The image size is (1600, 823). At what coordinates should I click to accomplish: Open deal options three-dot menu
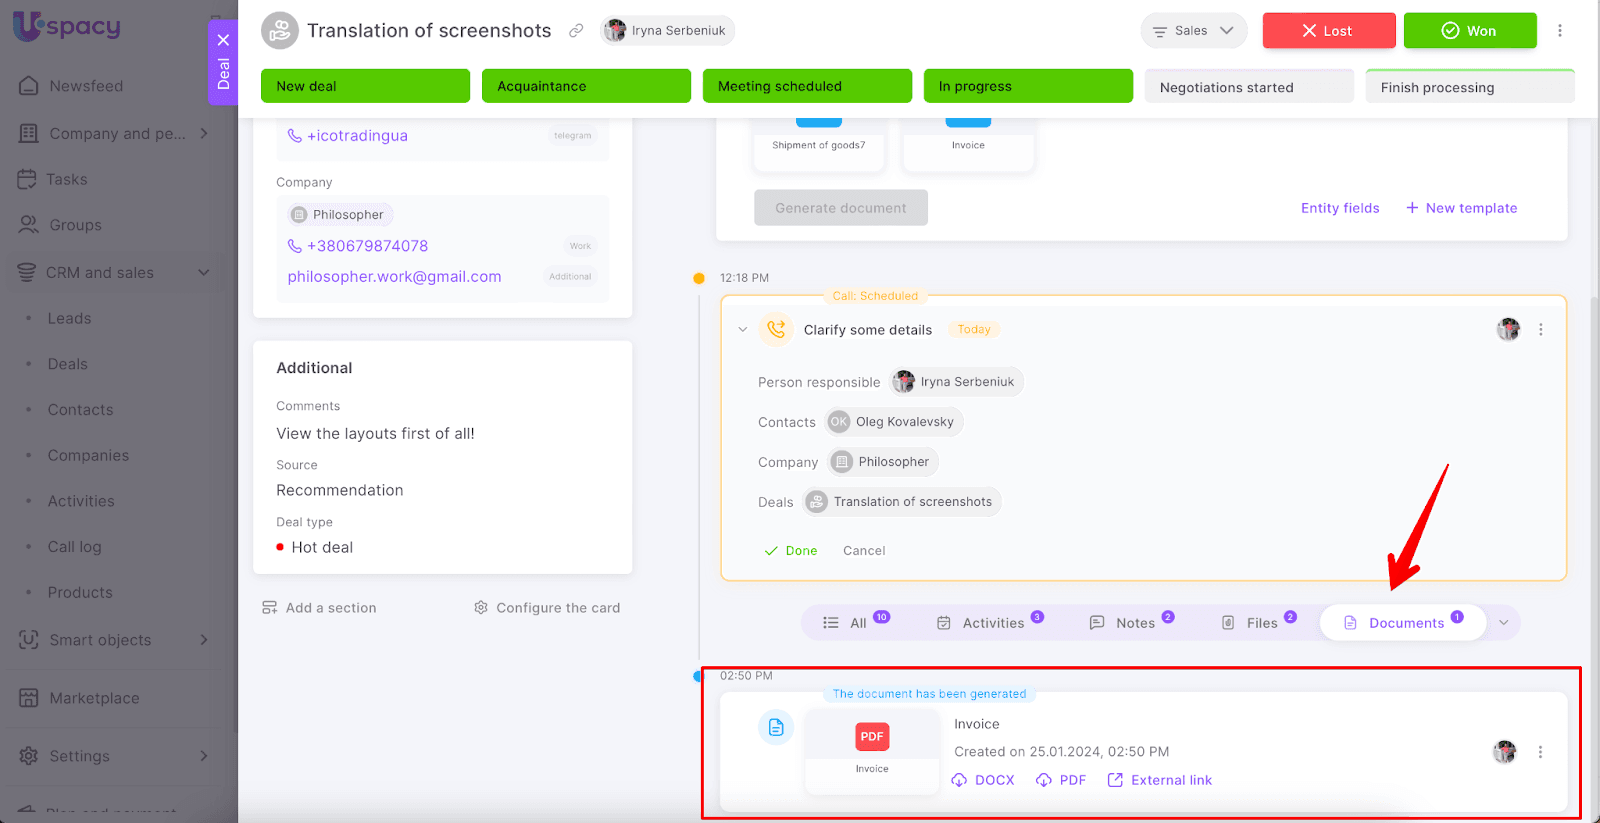[1560, 31]
